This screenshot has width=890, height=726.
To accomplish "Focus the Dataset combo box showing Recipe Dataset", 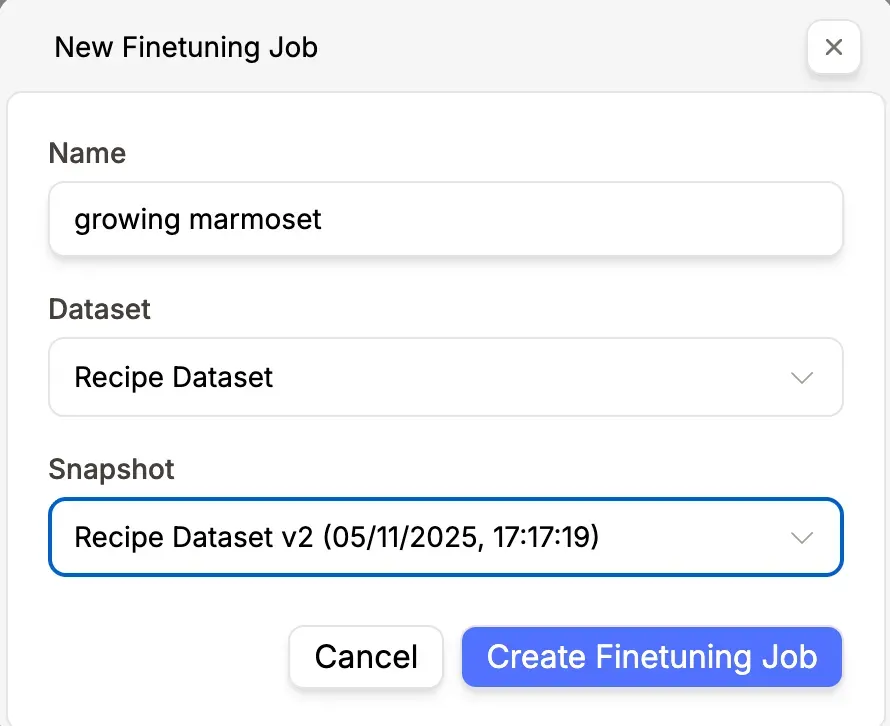I will tap(445, 377).
